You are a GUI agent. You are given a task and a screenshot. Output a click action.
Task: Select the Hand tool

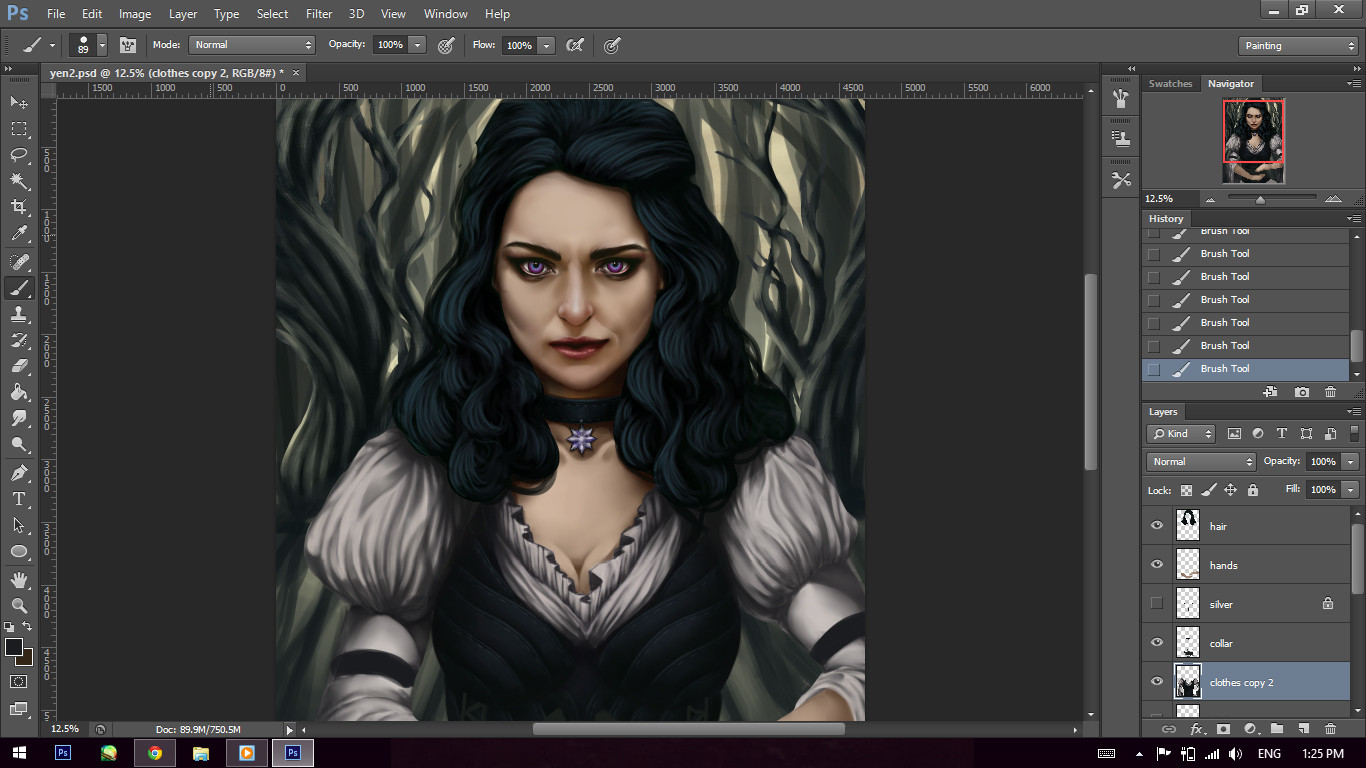click(19, 580)
